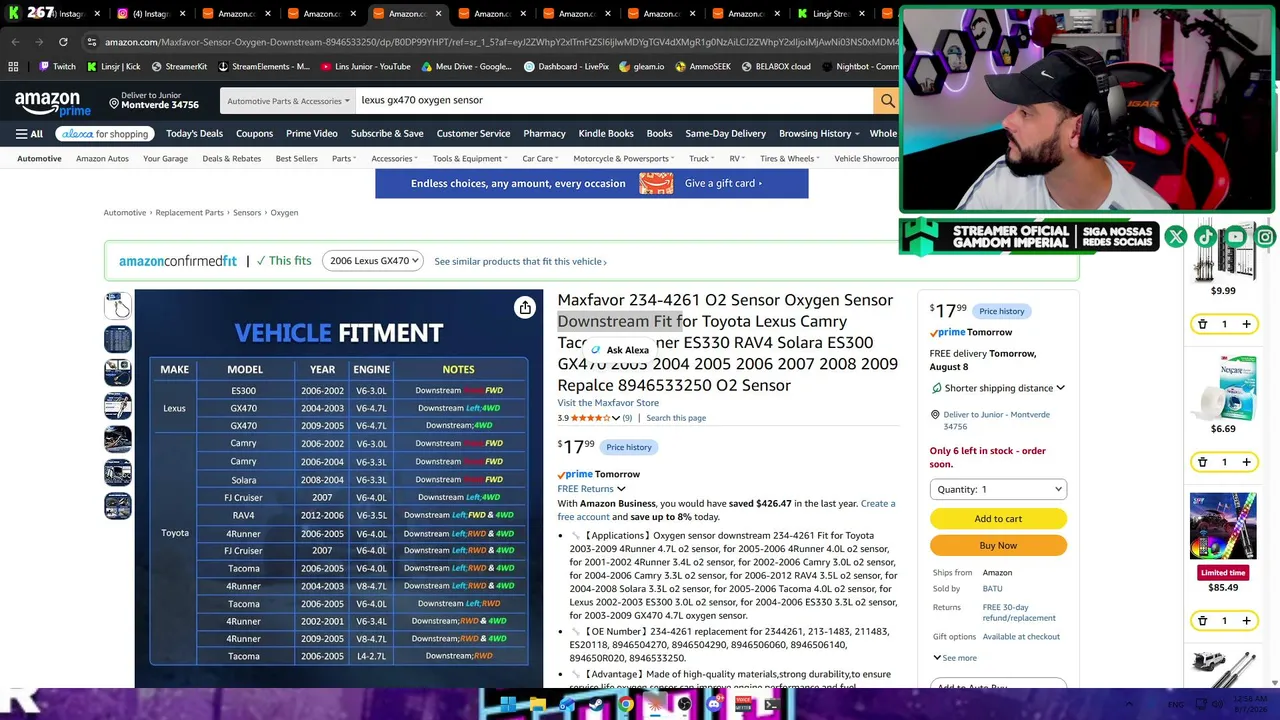Screen dimensions: 1280x720
Task: Click the share icon on the product image
Action: click(x=525, y=308)
